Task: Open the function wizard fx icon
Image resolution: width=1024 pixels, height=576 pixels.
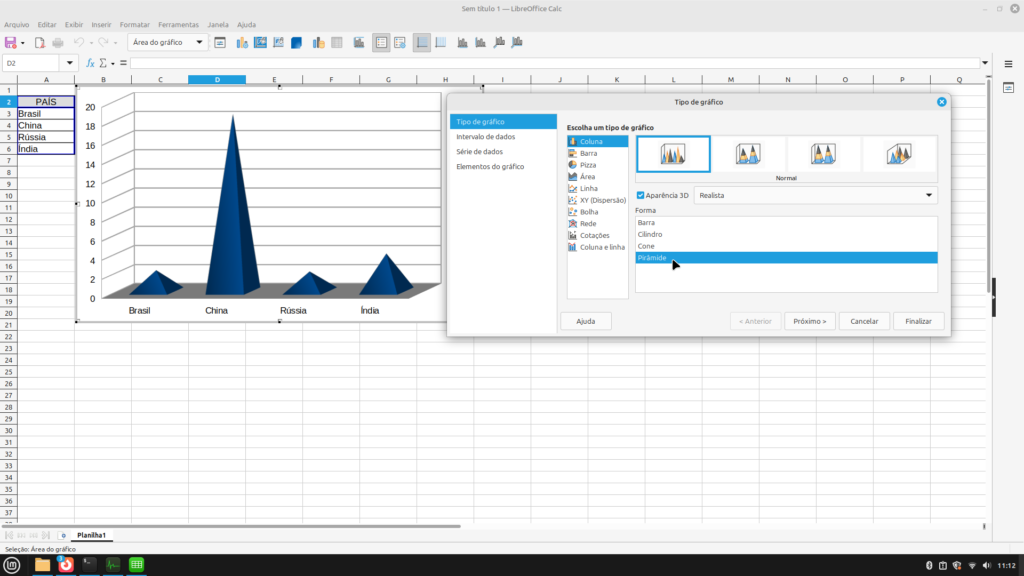Action: [x=88, y=63]
